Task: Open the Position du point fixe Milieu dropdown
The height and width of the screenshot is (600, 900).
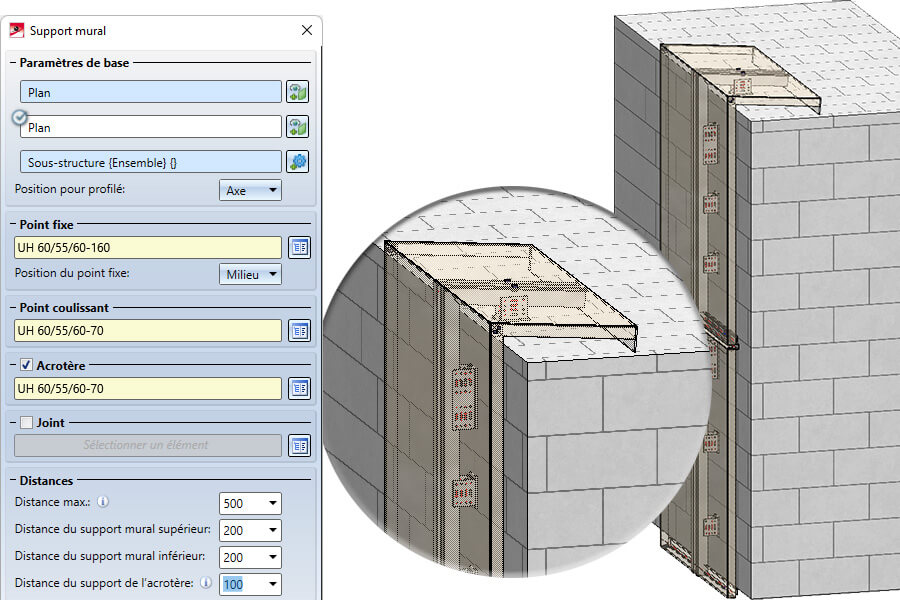Action: click(250, 274)
